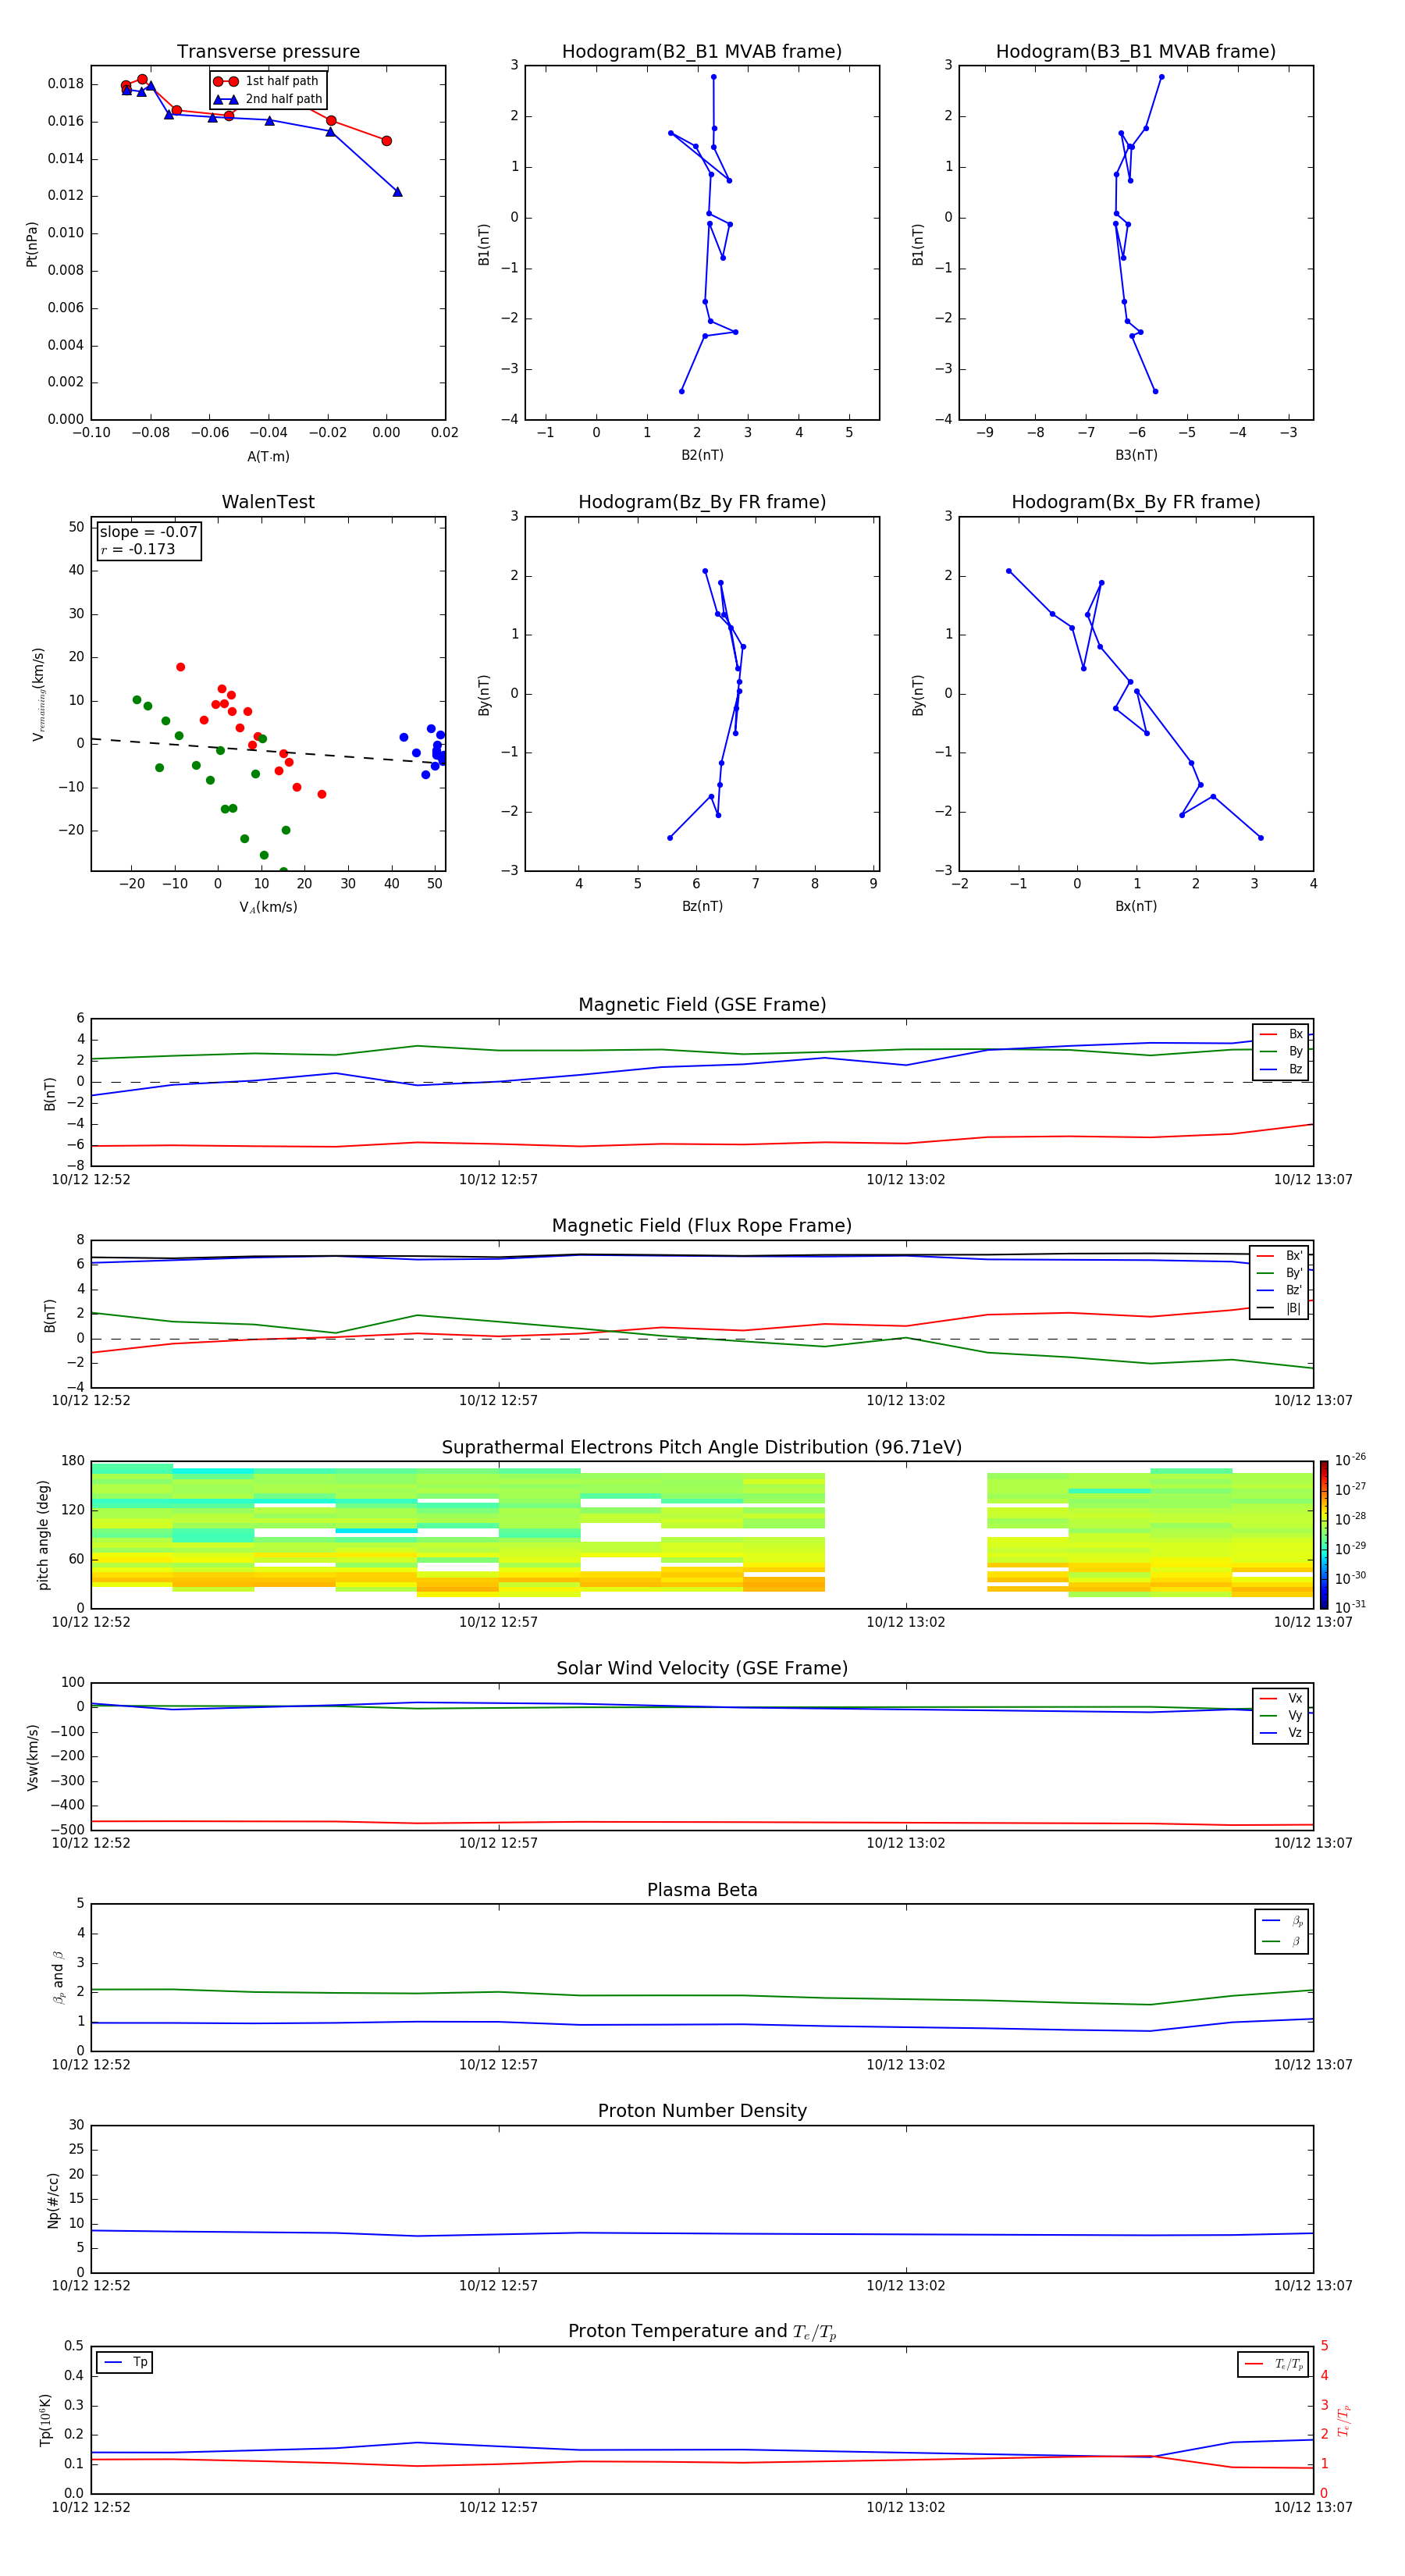Click the 'Vz' legend entry
1405x2576 pixels.
[1281, 1733]
